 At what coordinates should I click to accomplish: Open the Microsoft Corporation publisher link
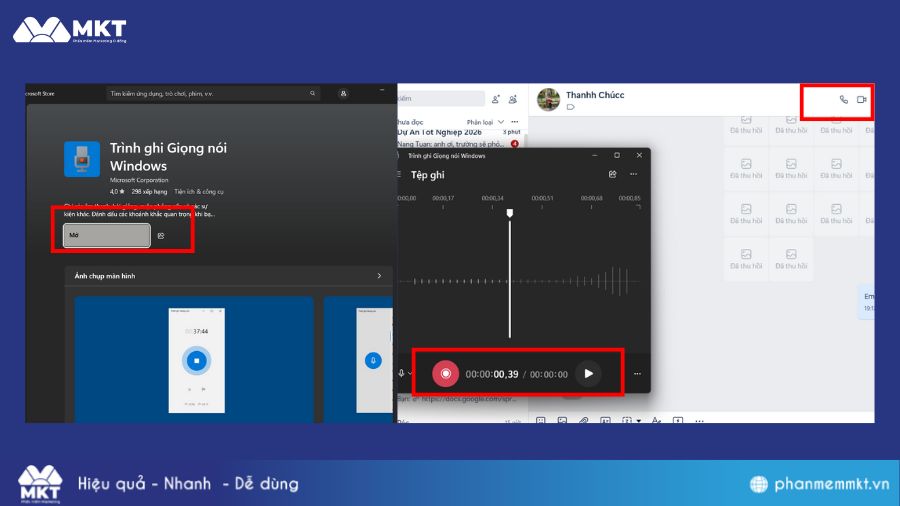[x=139, y=180]
